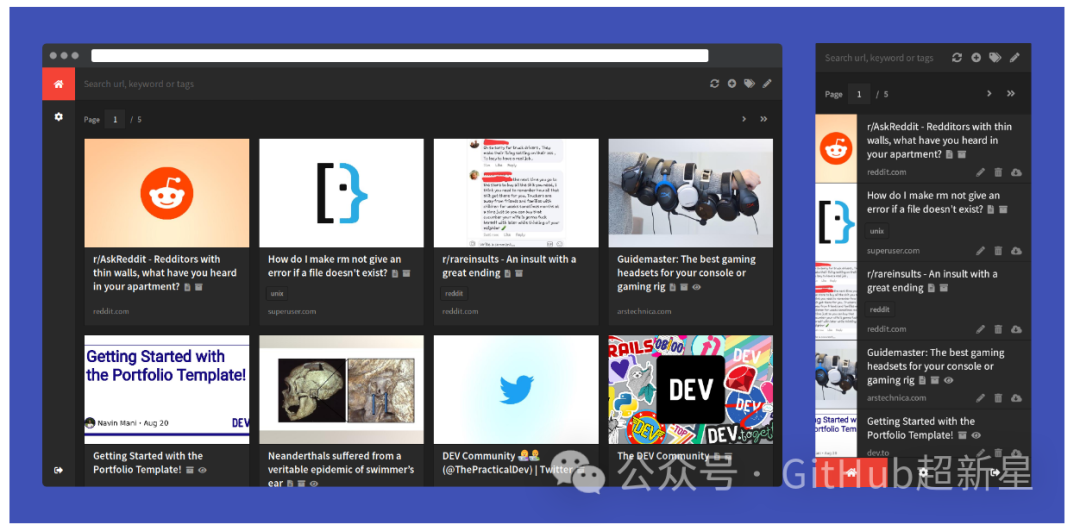Image resolution: width=1080 pixels, height=531 pixels.
Task: Open Settings gear in desktop sidebar
Action: pos(59,117)
